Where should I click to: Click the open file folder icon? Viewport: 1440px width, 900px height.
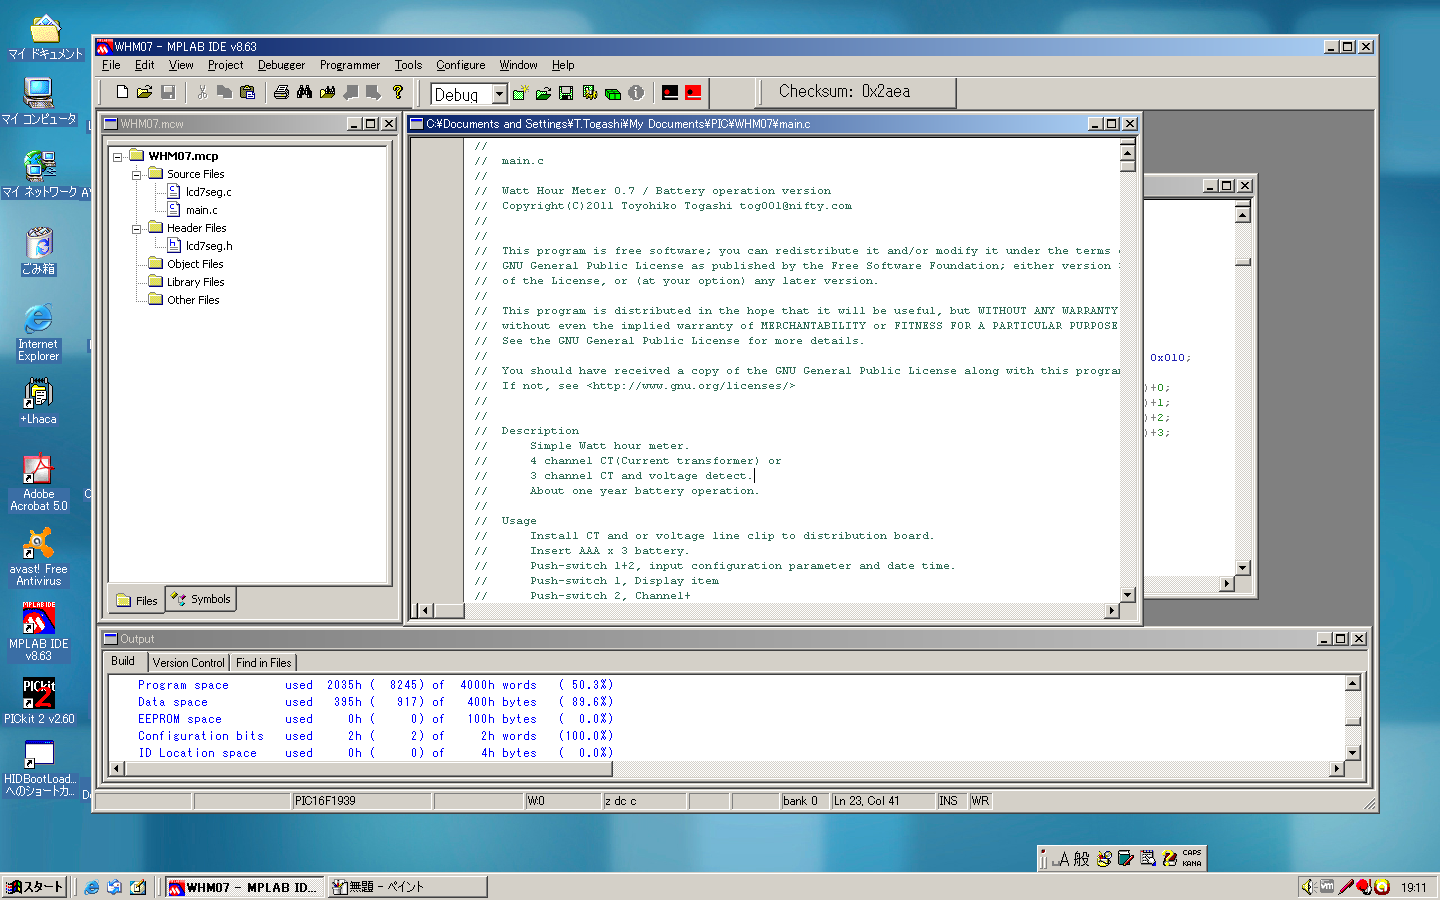[144, 92]
